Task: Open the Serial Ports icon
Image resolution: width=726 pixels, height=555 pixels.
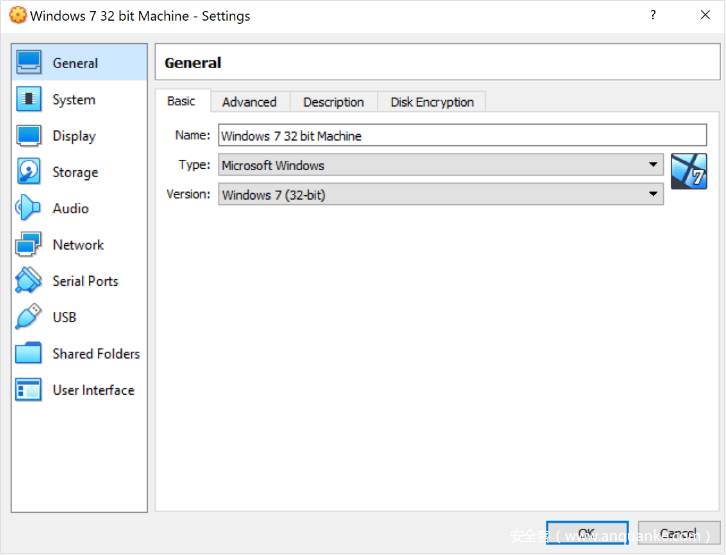Action: coord(29,281)
